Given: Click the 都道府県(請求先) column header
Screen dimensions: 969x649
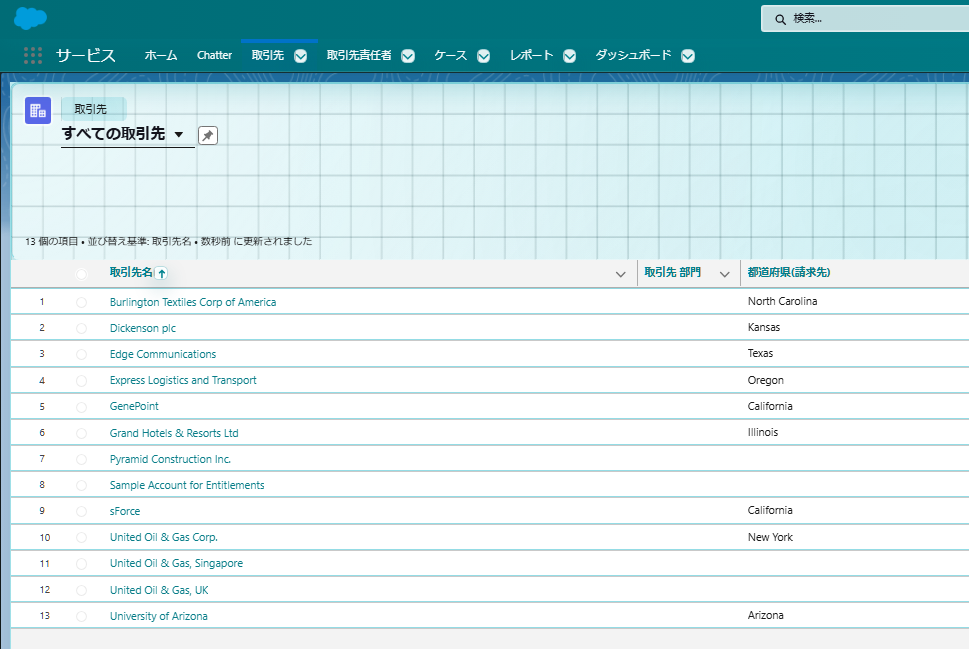Looking at the screenshot, I should click(x=789, y=273).
